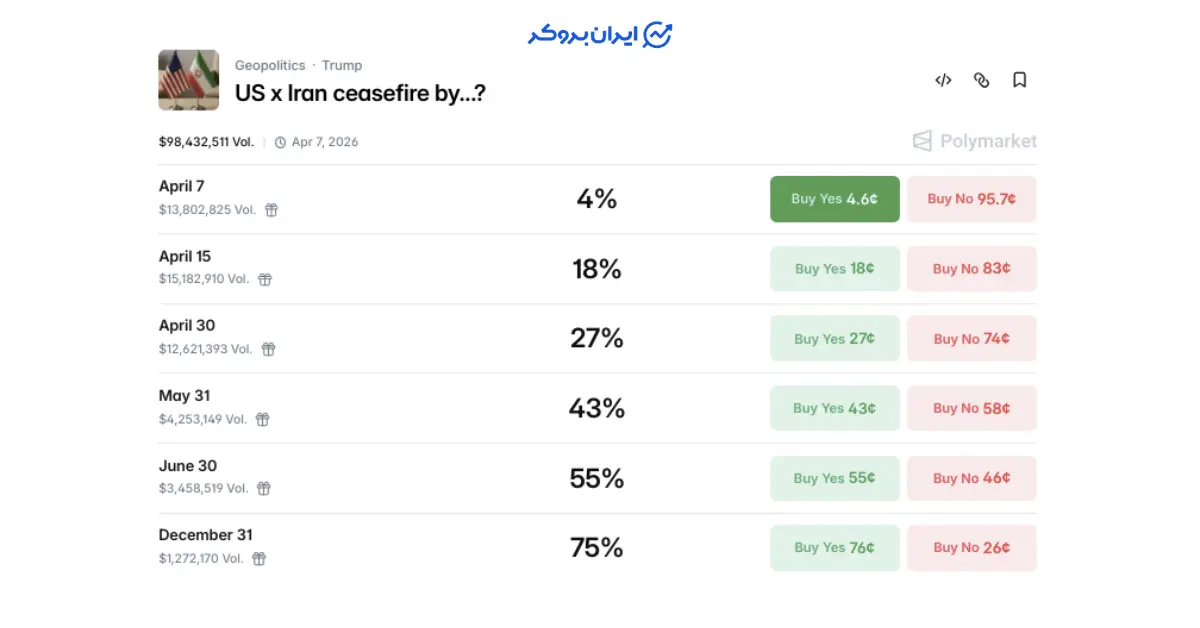Click the gift icon beside June 30 volume

(264, 489)
